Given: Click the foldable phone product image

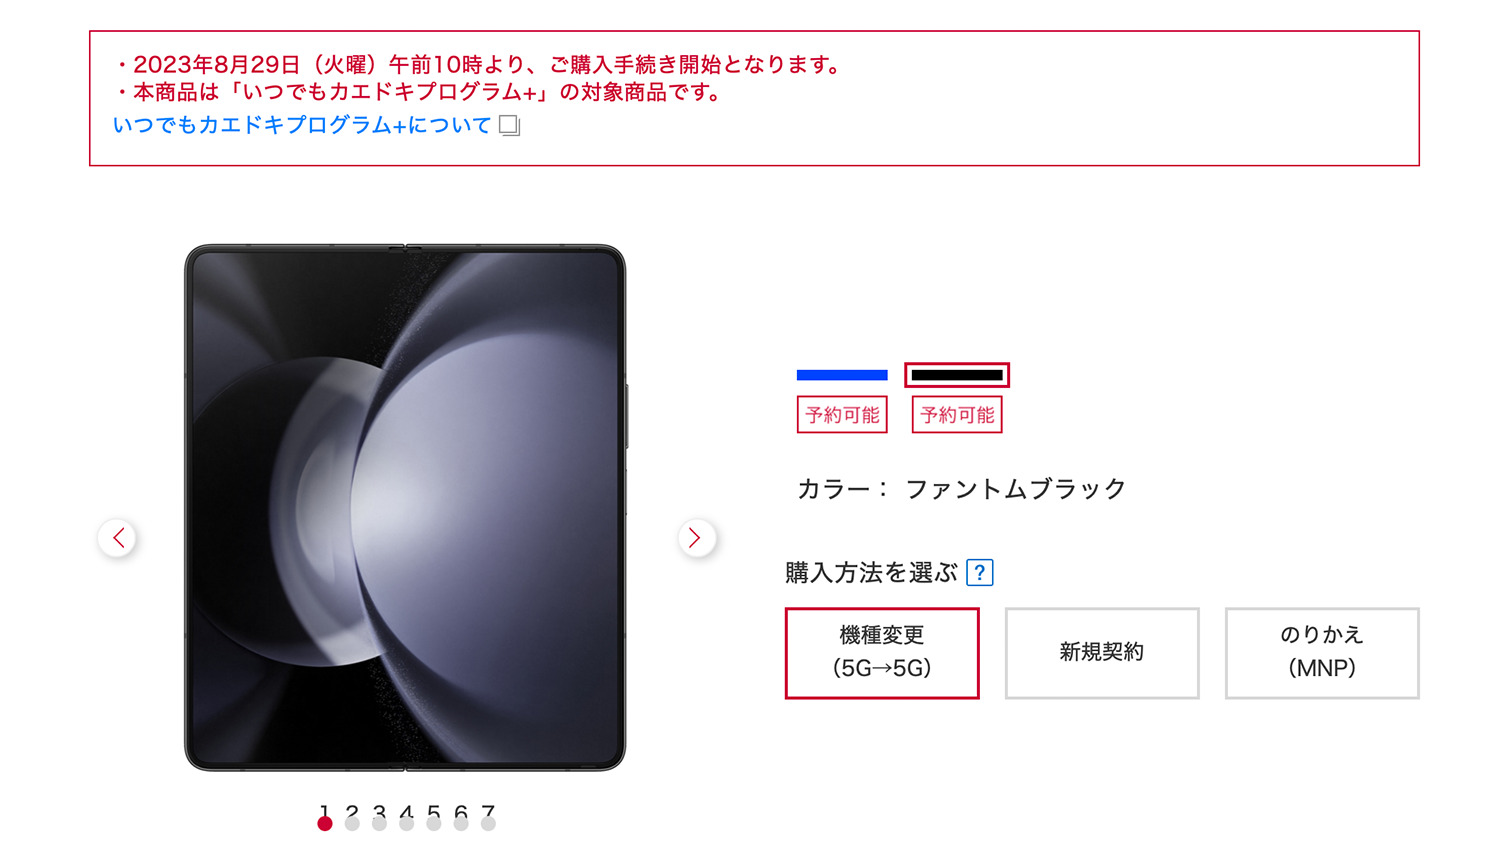Looking at the screenshot, I should (x=406, y=508).
